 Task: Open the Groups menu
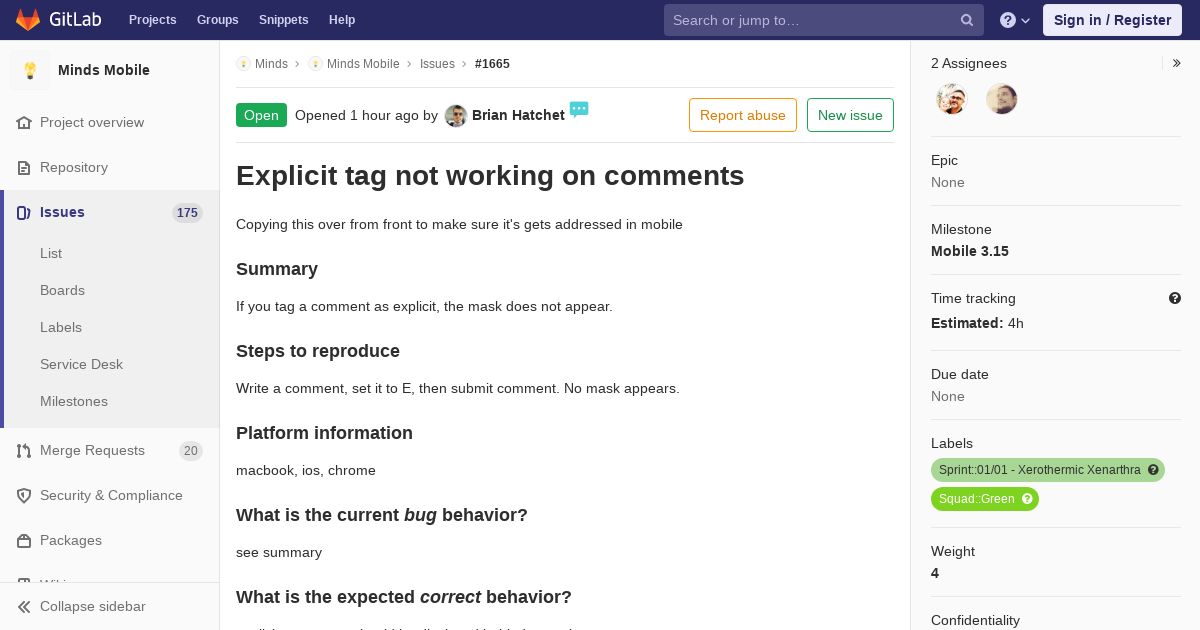[218, 20]
